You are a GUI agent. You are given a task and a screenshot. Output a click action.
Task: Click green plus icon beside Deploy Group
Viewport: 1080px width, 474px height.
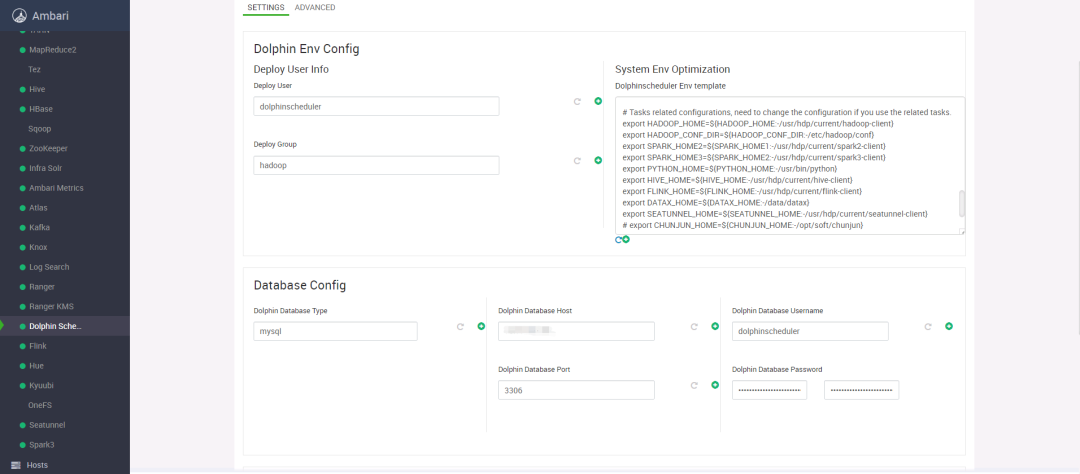(598, 161)
